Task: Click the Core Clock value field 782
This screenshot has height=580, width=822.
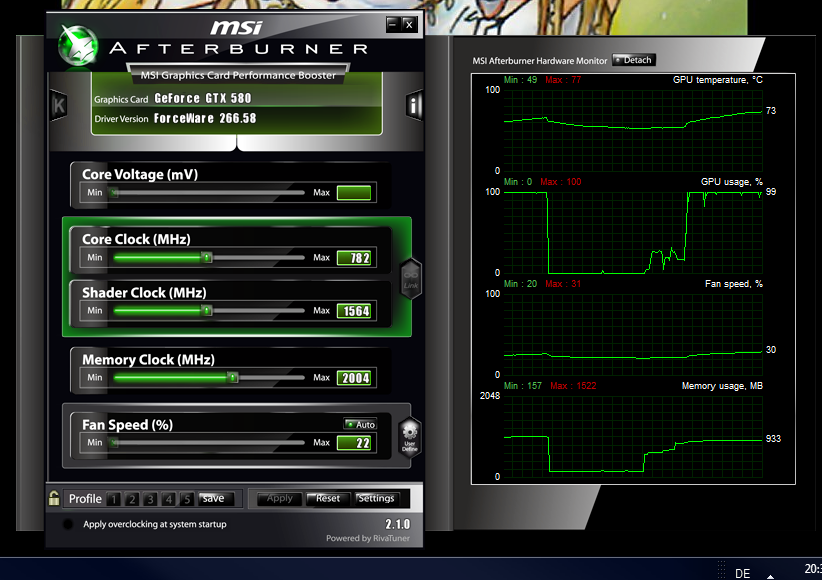Action: point(354,257)
